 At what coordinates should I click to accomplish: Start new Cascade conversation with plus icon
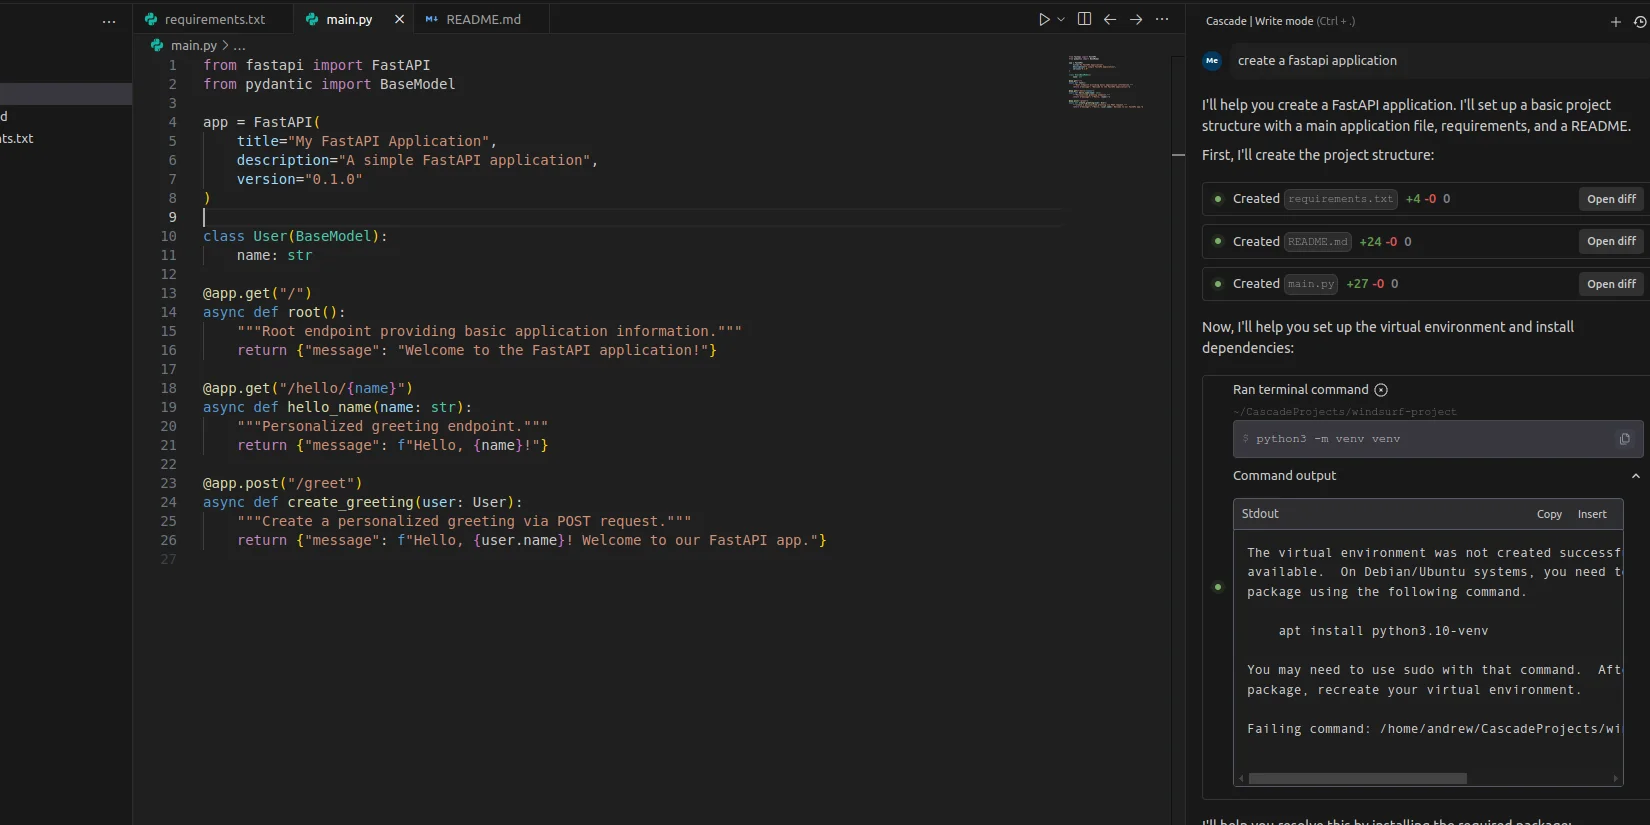pos(1616,21)
